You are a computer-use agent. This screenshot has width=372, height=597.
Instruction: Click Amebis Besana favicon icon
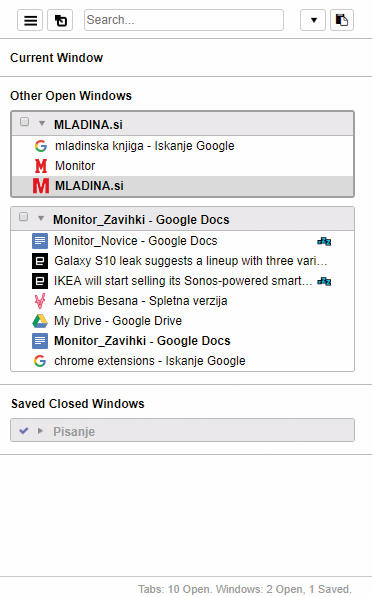click(40, 301)
